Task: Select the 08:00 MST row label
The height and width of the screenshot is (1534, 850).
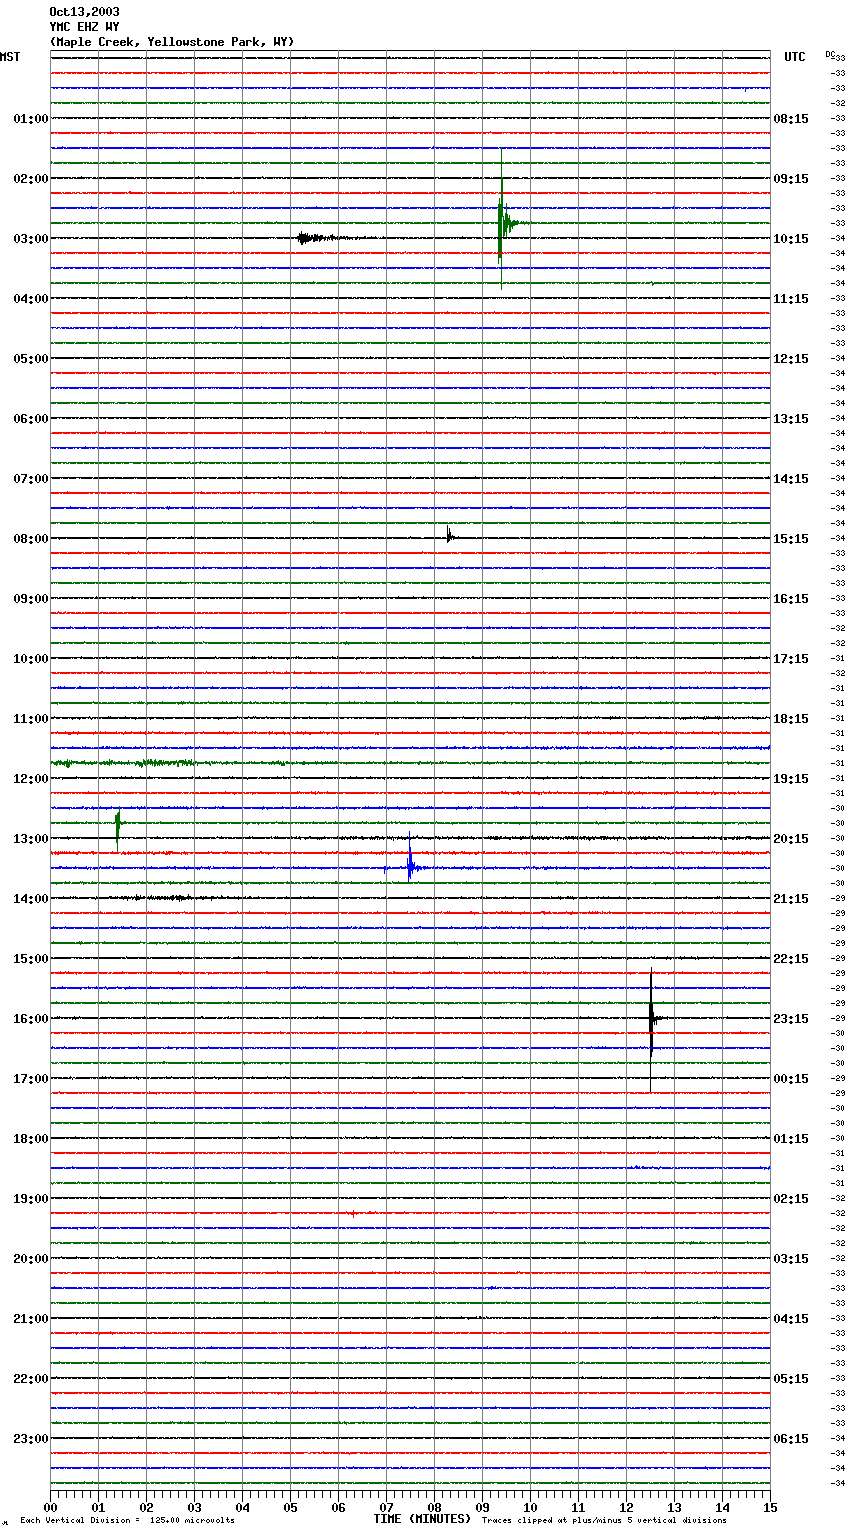Action: pos(31,539)
